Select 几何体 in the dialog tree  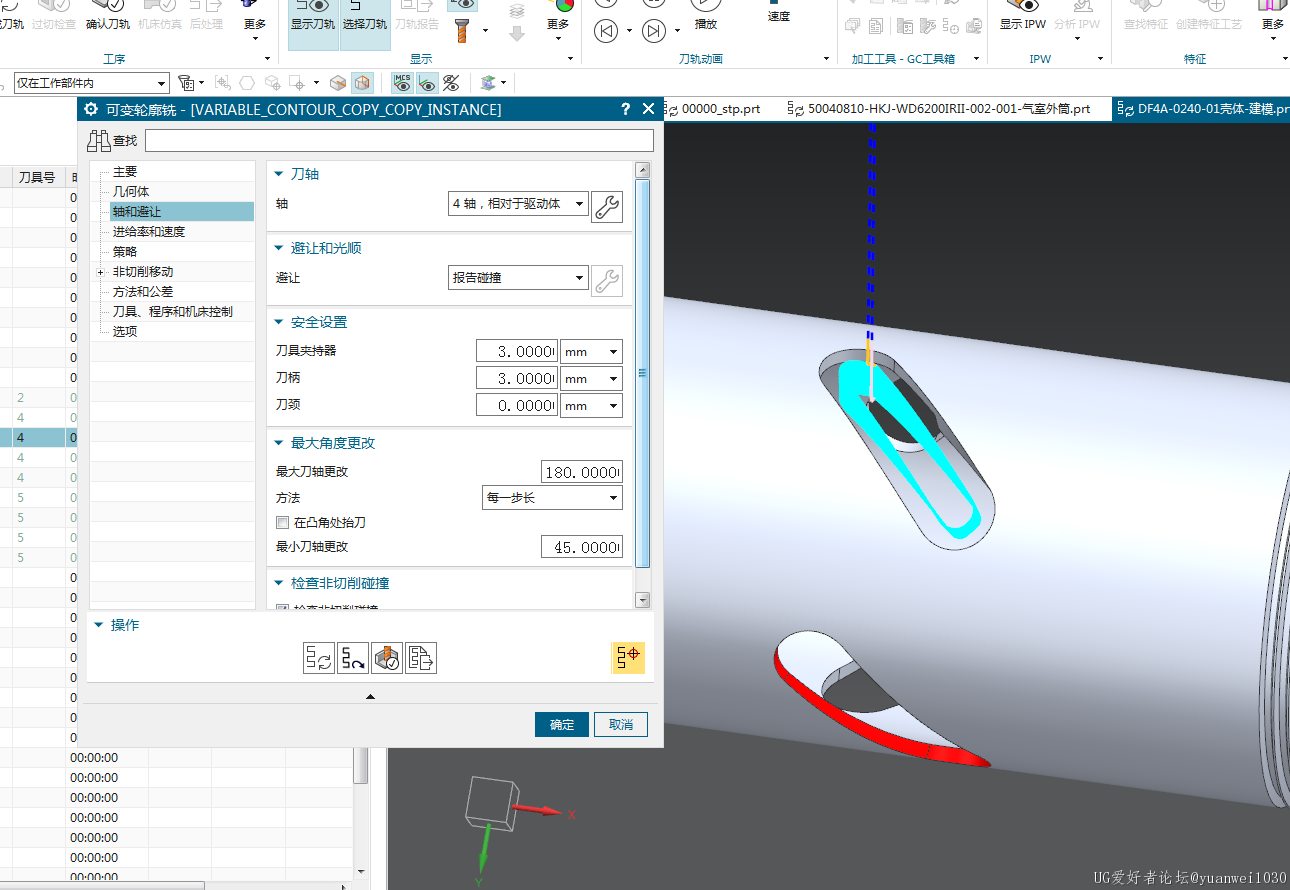[131, 192]
